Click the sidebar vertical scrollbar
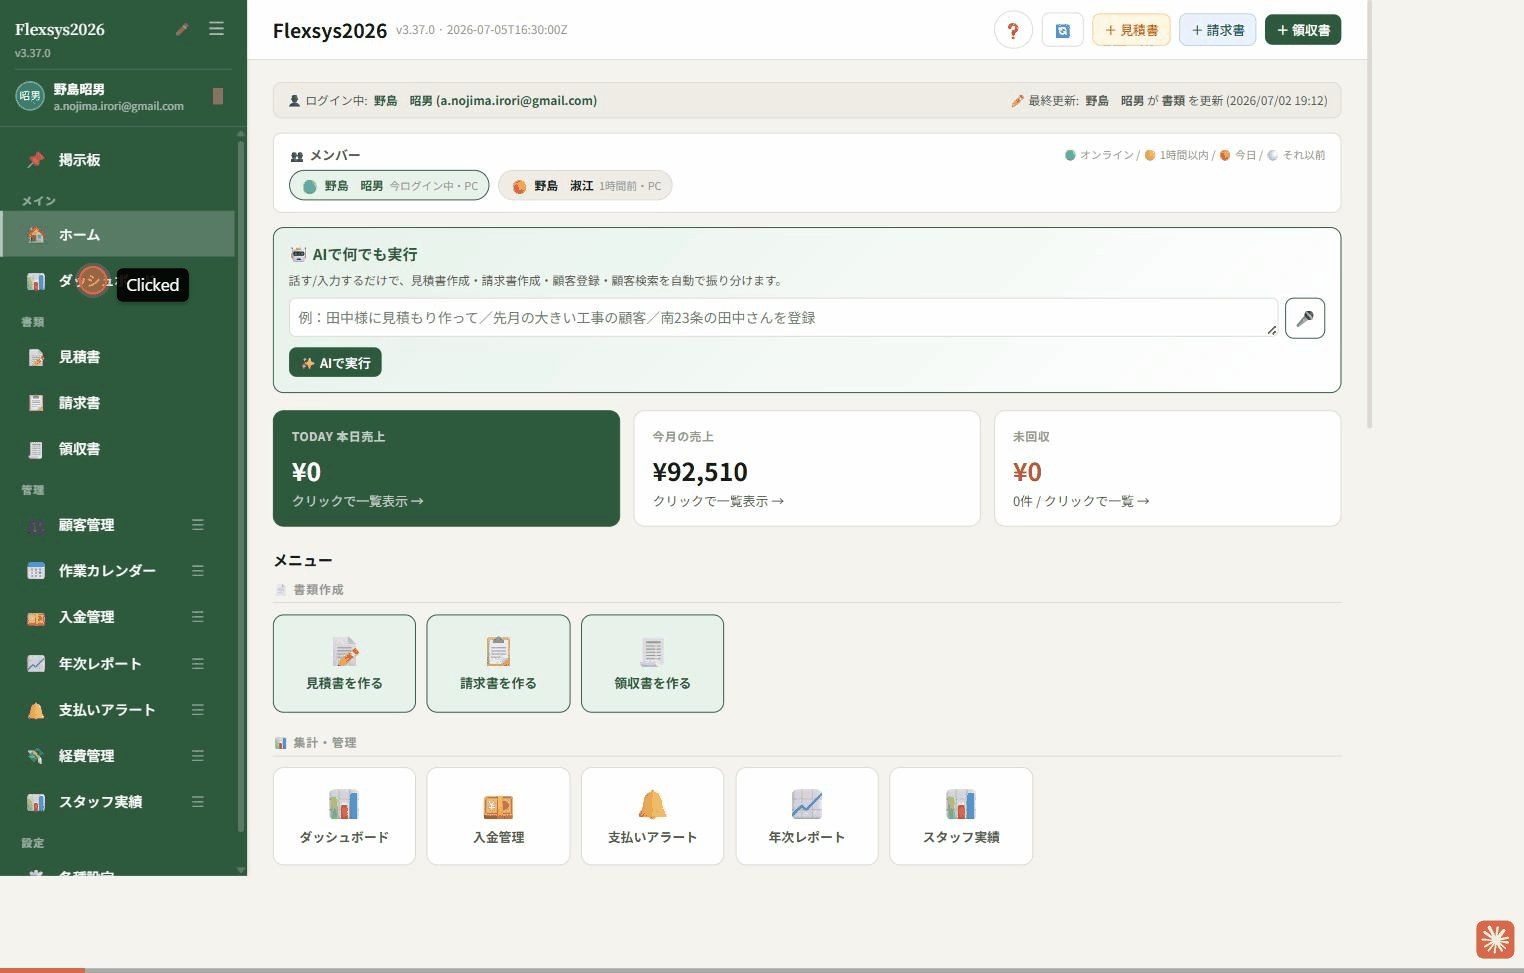 (241, 485)
